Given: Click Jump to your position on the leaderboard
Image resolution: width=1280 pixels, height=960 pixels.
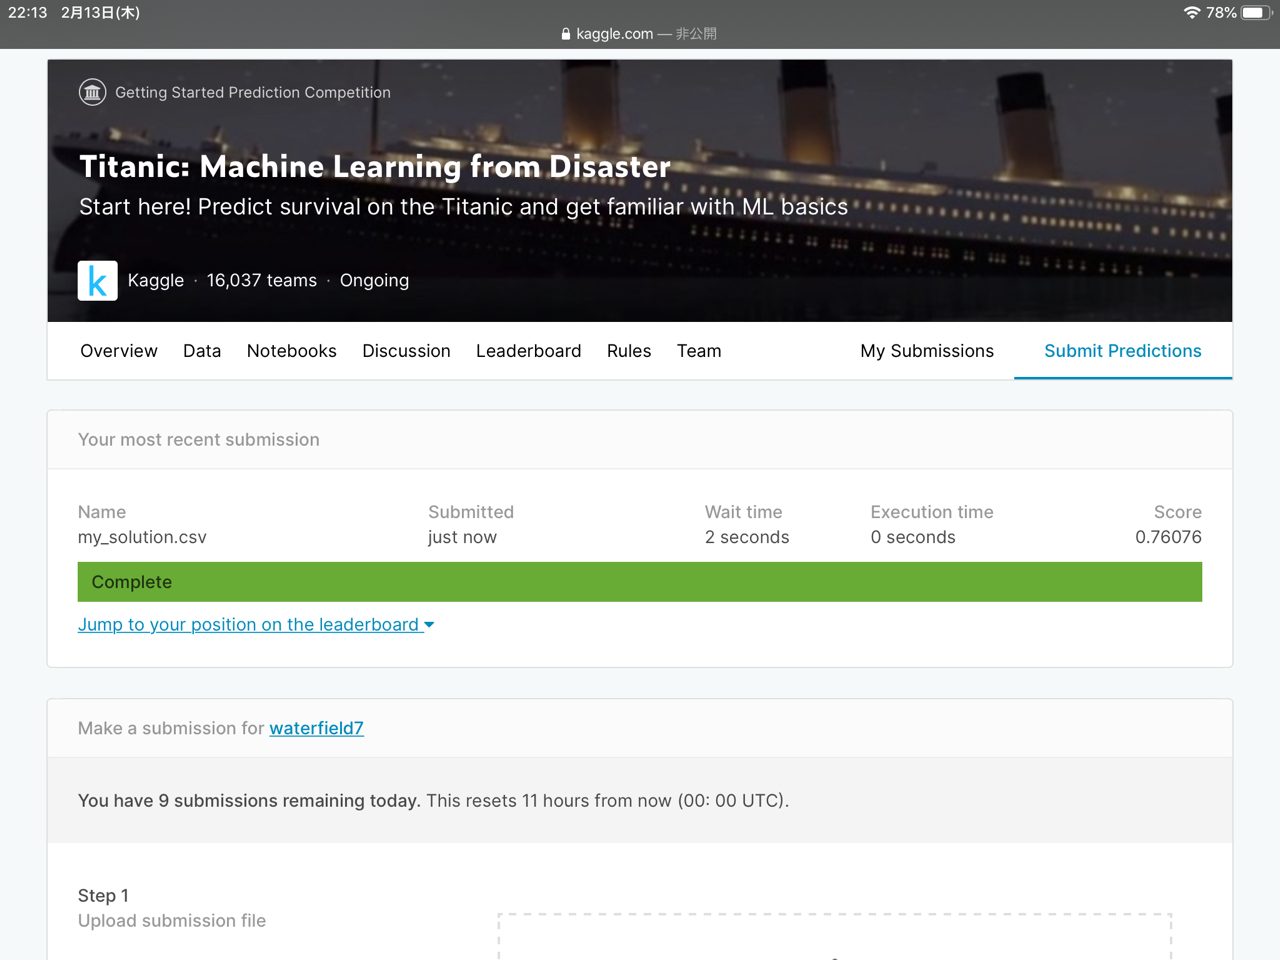Looking at the screenshot, I should [248, 625].
